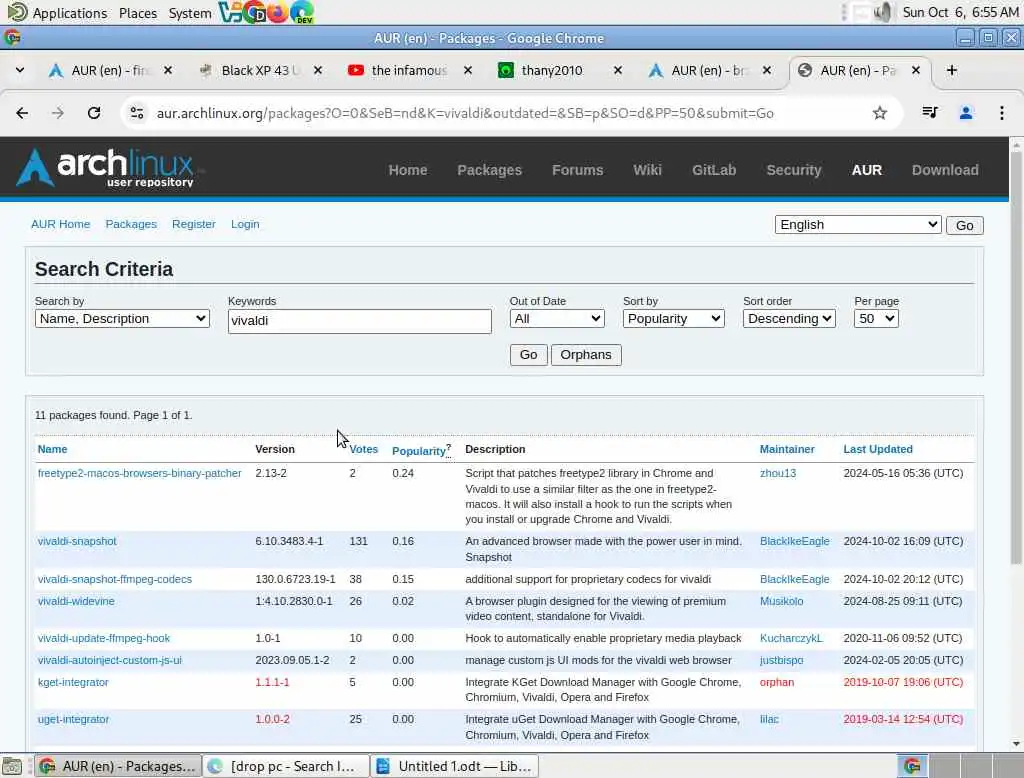
Task: Reload the page with the refresh icon
Action: pyautogui.click(x=94, y=113)
